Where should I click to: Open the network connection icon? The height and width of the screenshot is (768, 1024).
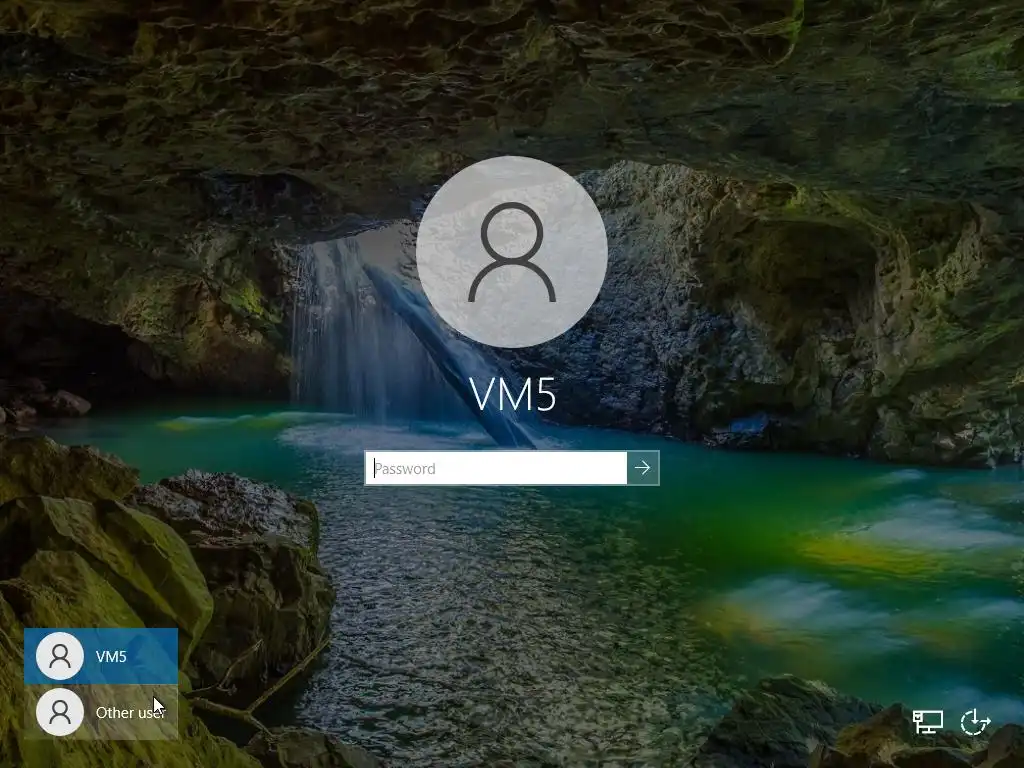(x=927, y=722)
